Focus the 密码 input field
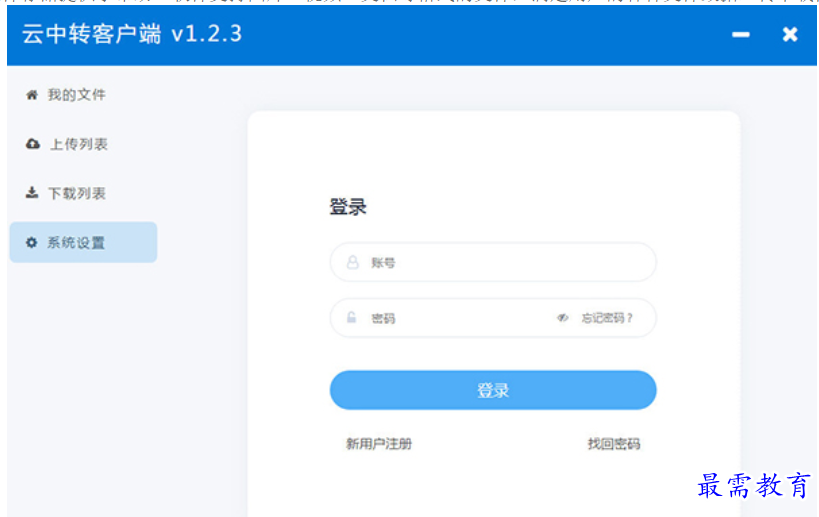 coord(493,318)
